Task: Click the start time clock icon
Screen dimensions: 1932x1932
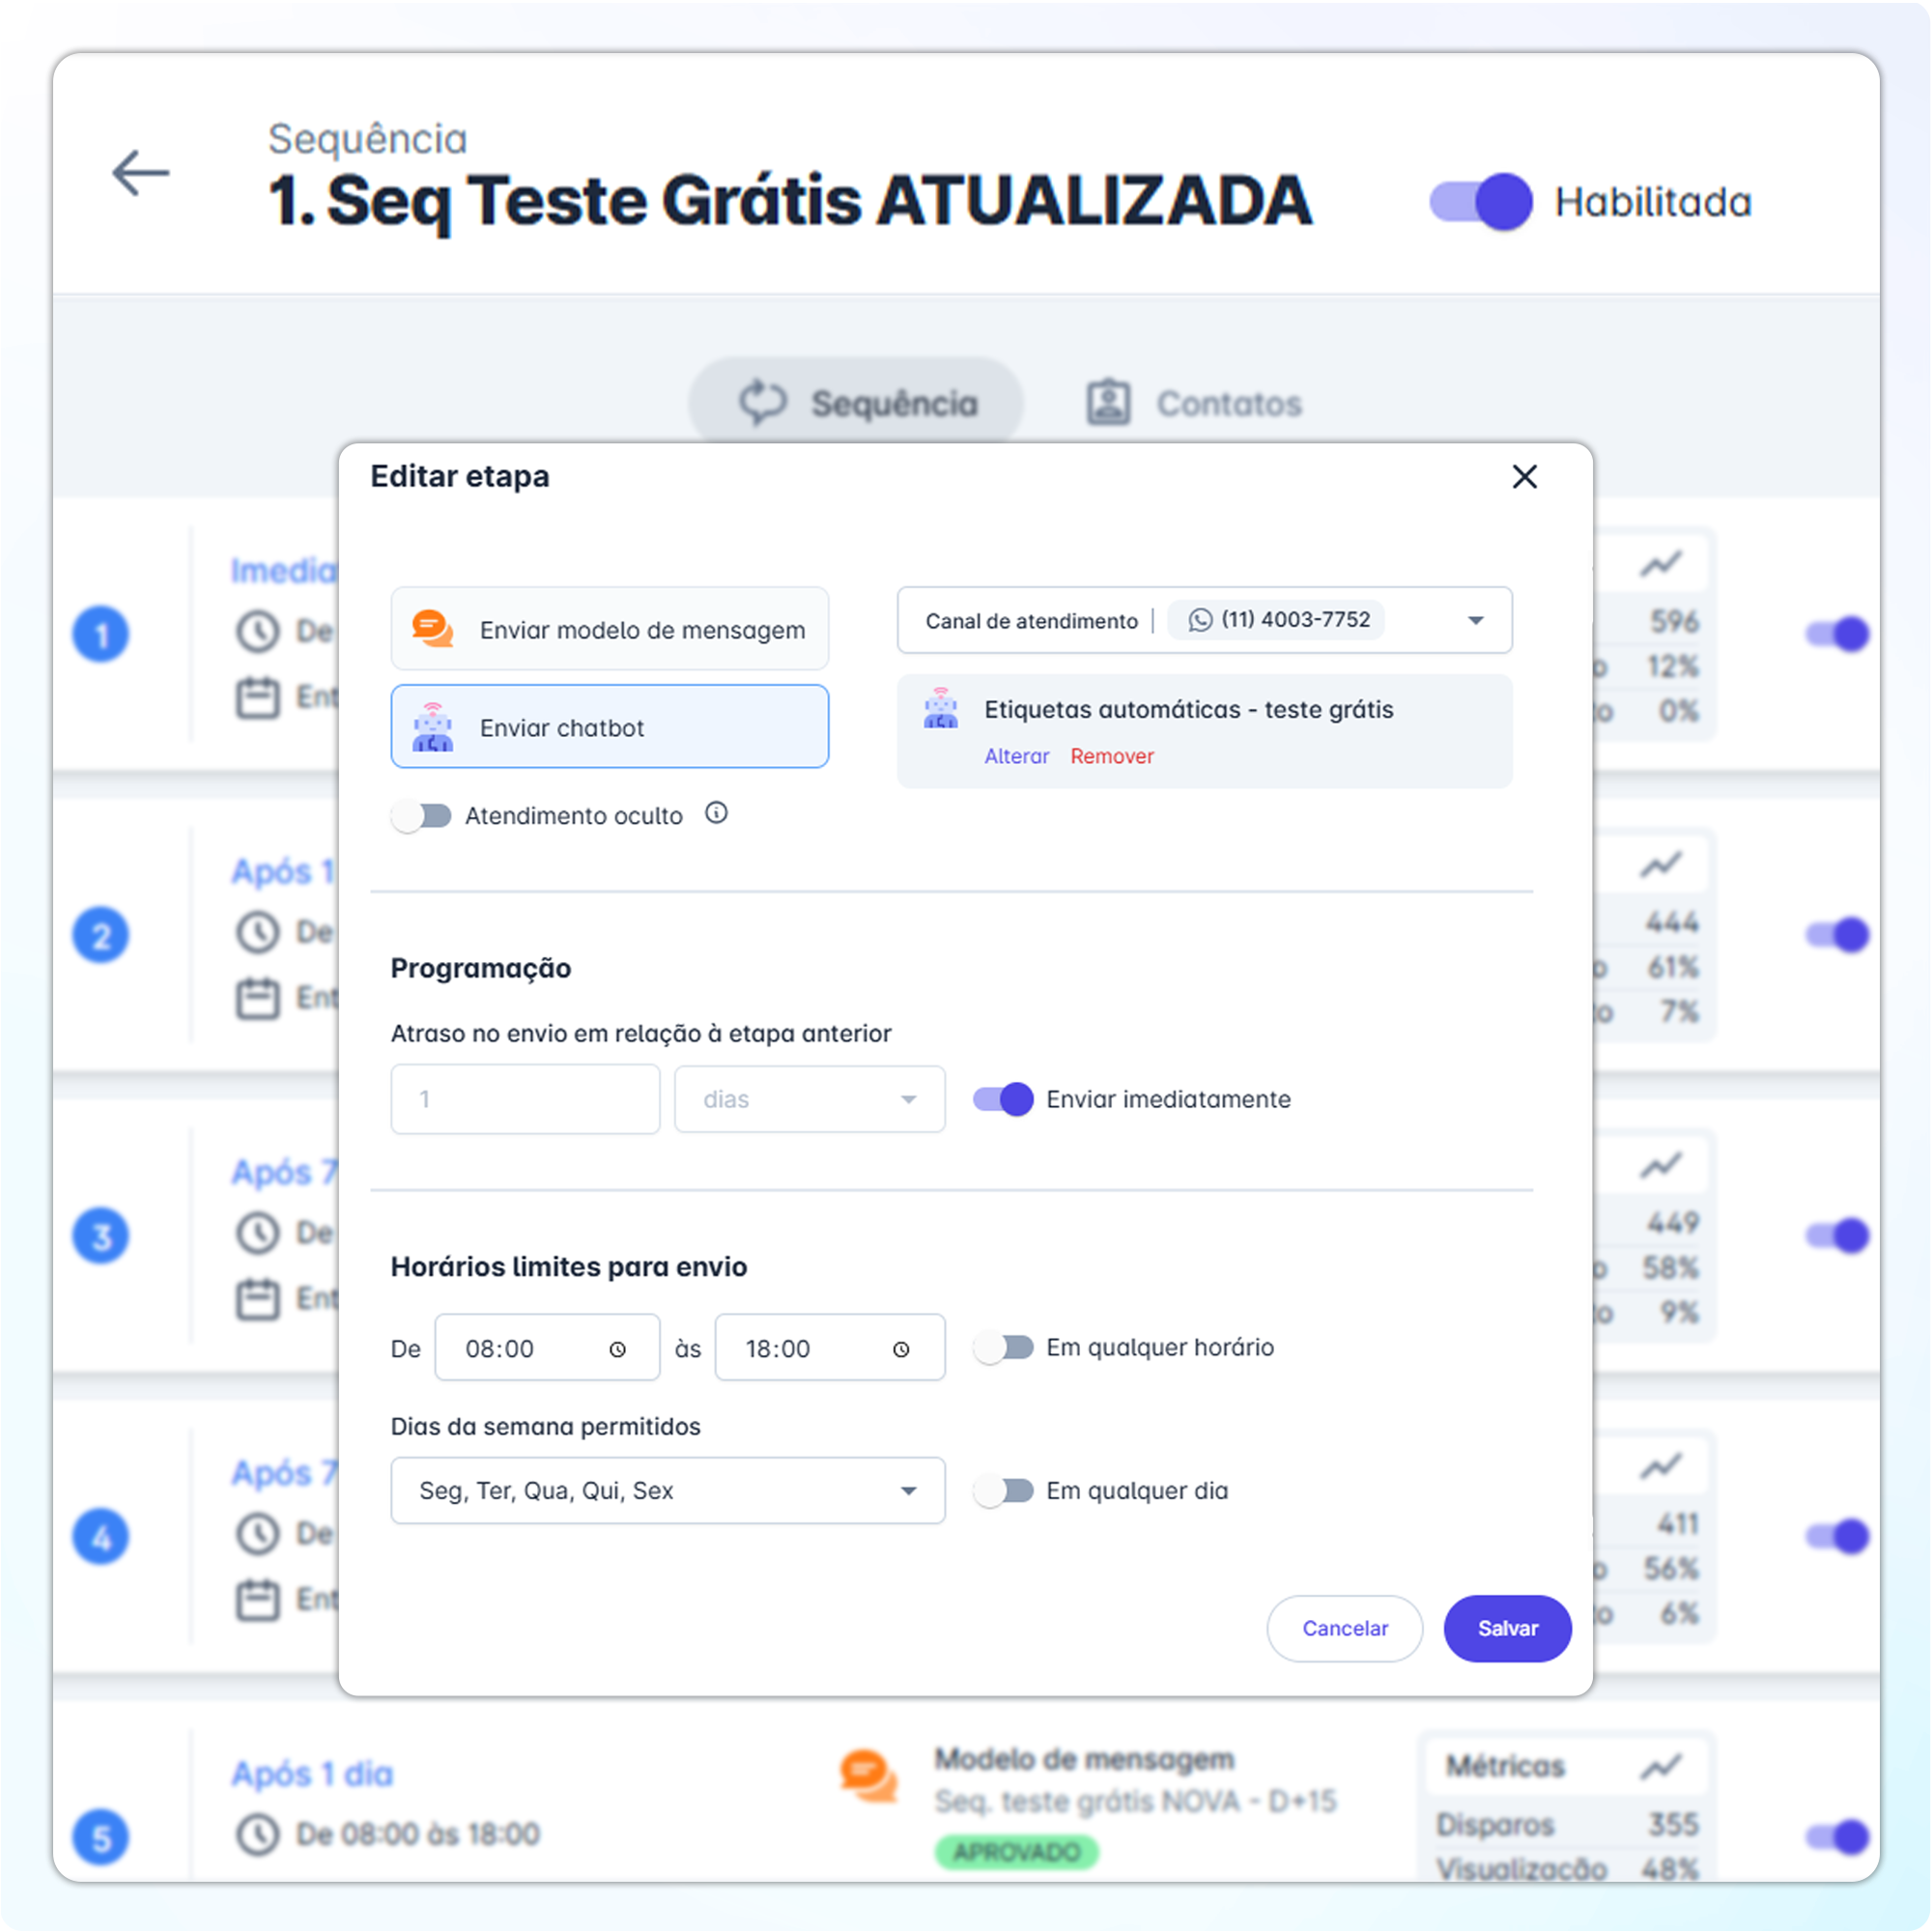Action: [618, 1349]
